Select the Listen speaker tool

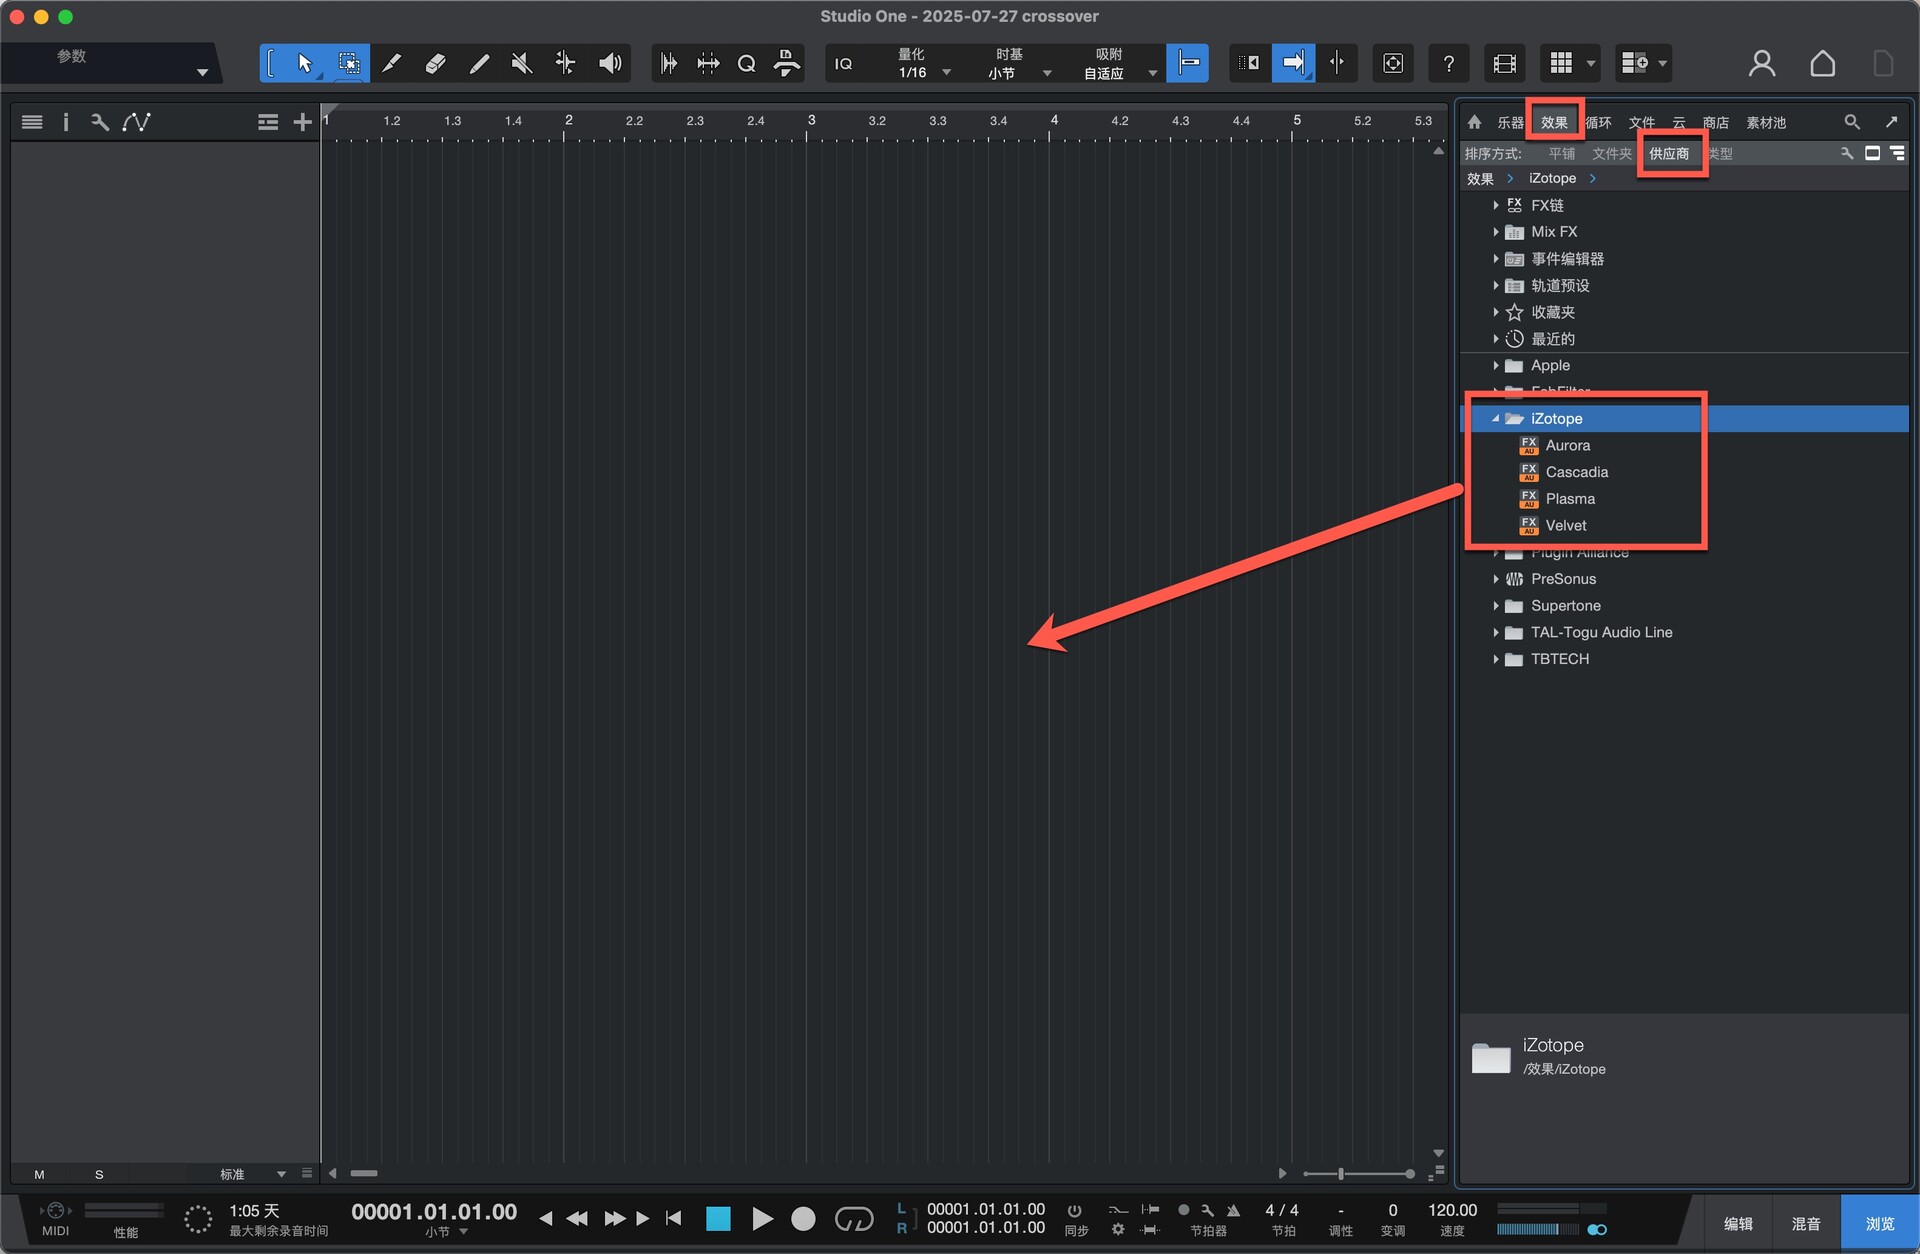(x=610, y=64)
